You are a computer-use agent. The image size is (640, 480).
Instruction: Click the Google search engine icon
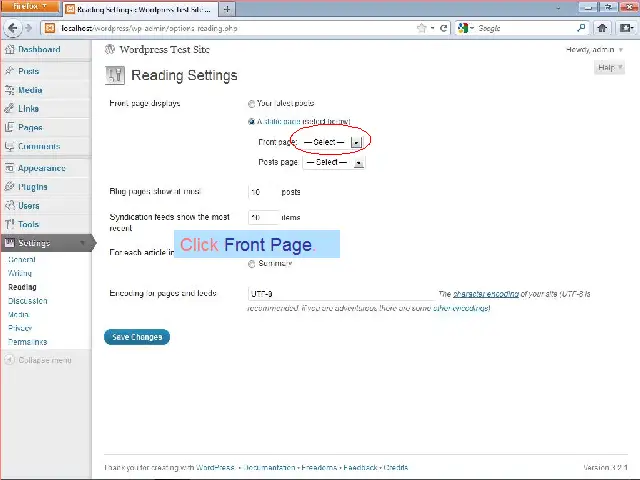(463, 28)
